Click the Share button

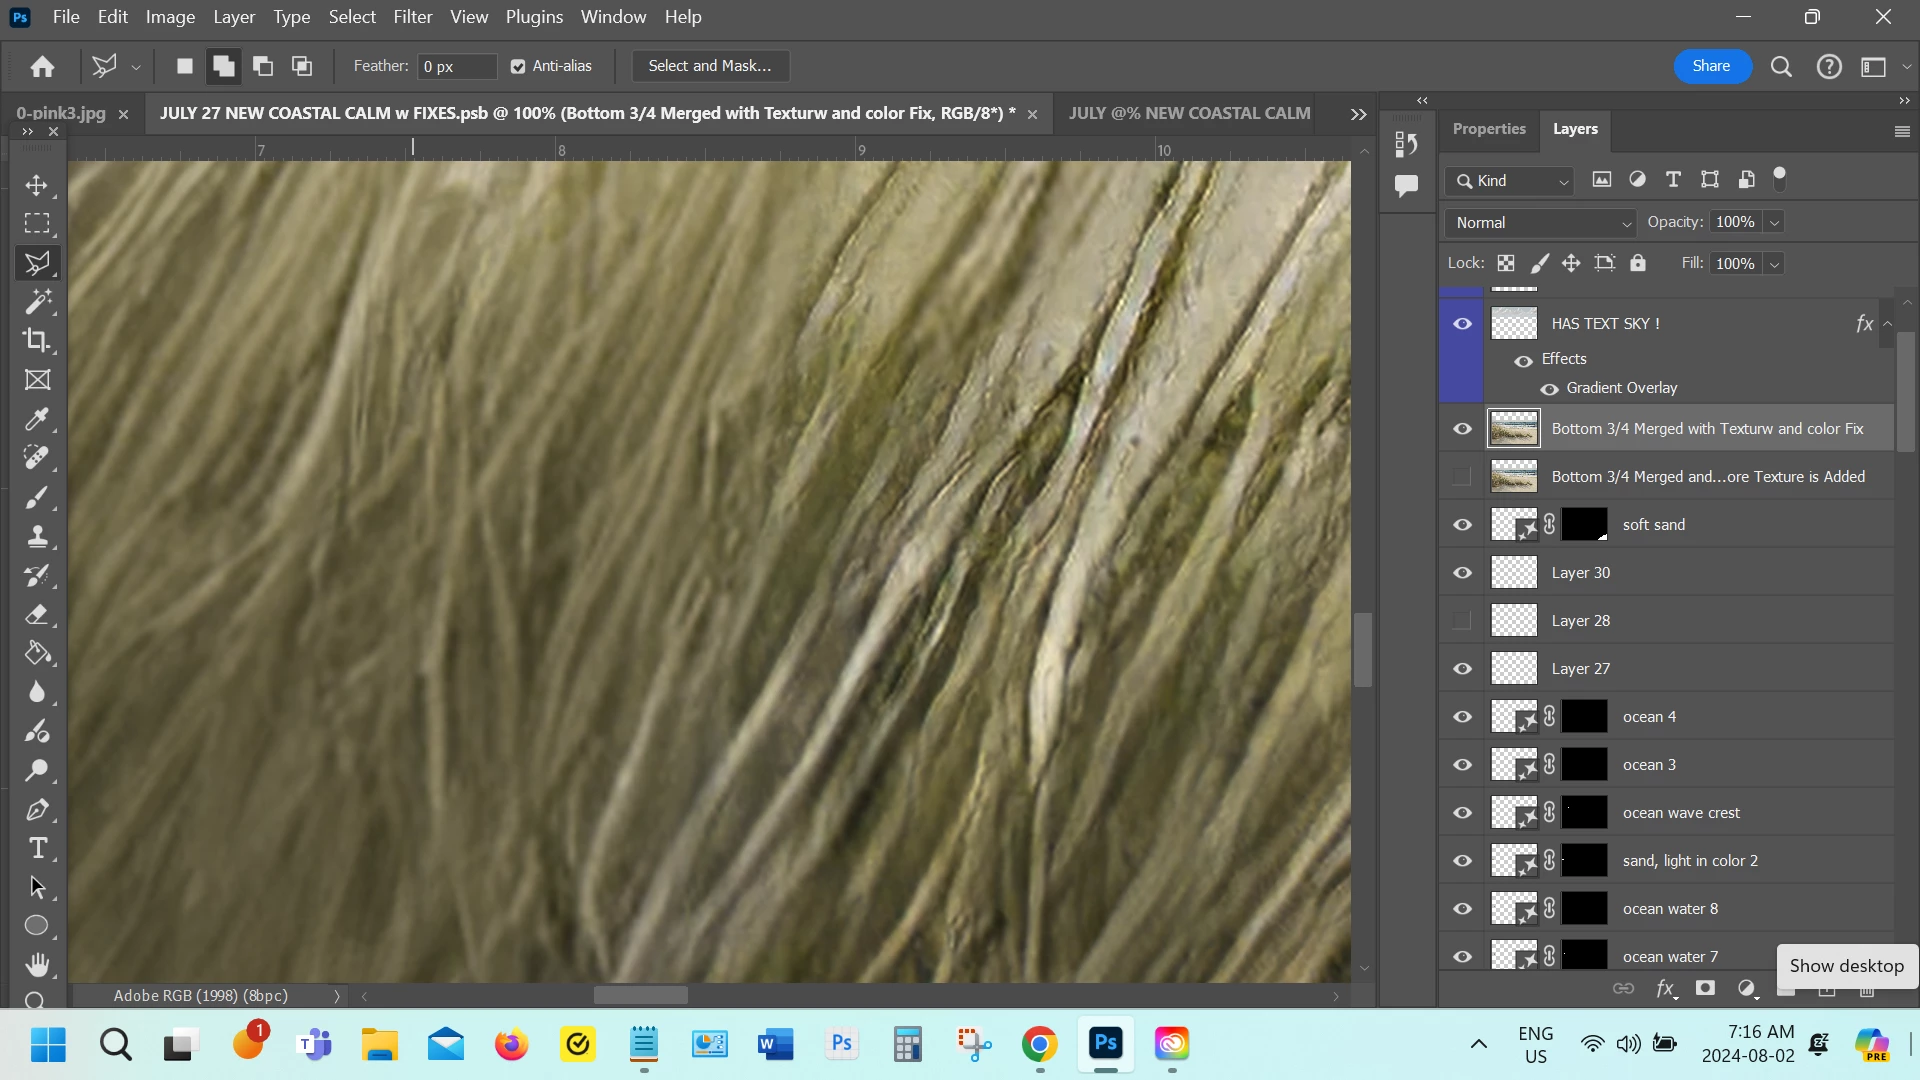[x=1711, y=66]
